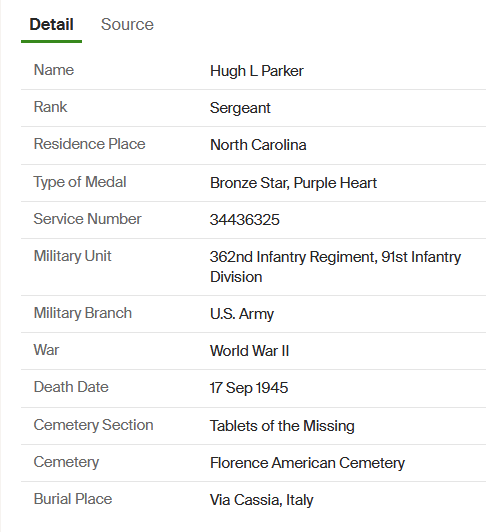Screen dimensions: 495x532
Task: Click the Type of Medal label
Action: pyautogui.click(x=80, y=182)
